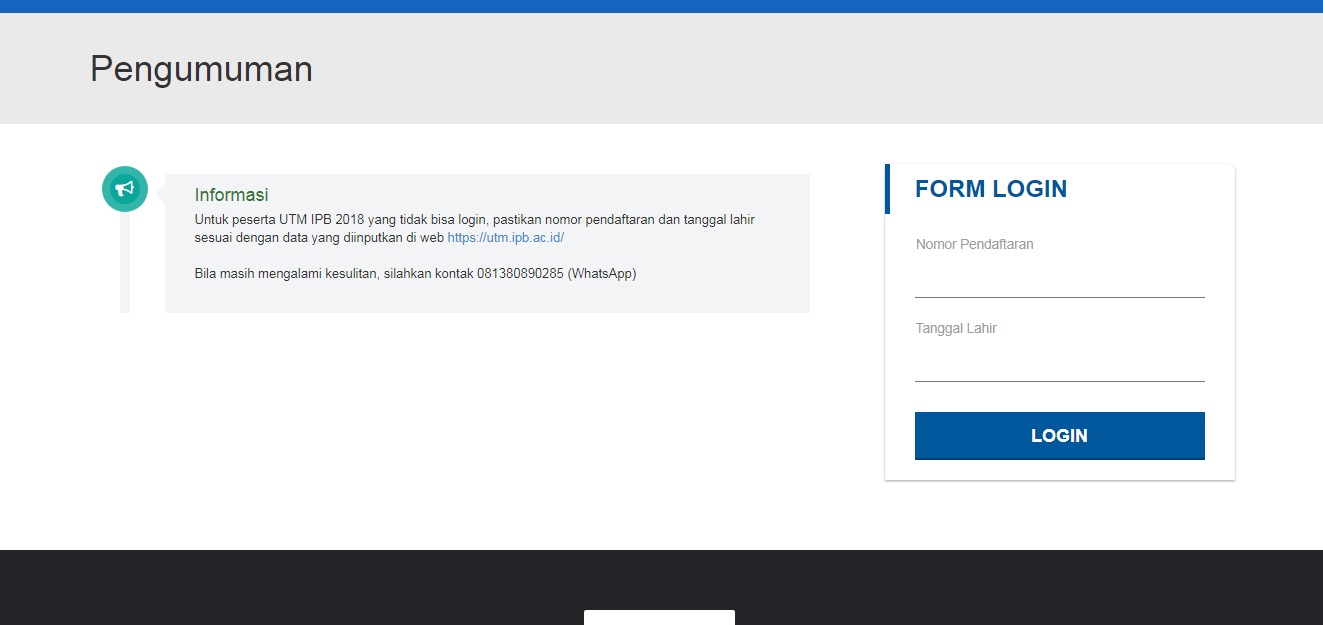The image size is (1323, 625).
Task: Select the FORM LOGIN title
Action: [990, 189]
